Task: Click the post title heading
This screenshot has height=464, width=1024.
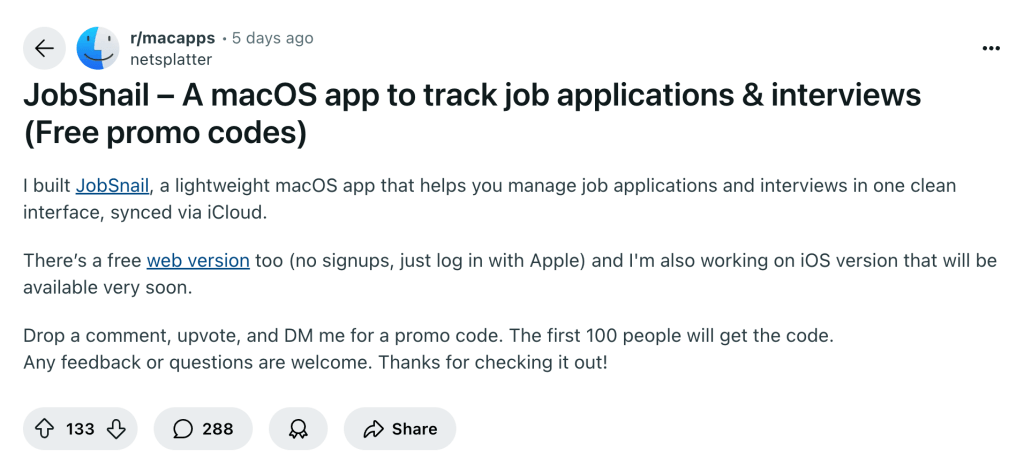Action: [x=472, y=115]
